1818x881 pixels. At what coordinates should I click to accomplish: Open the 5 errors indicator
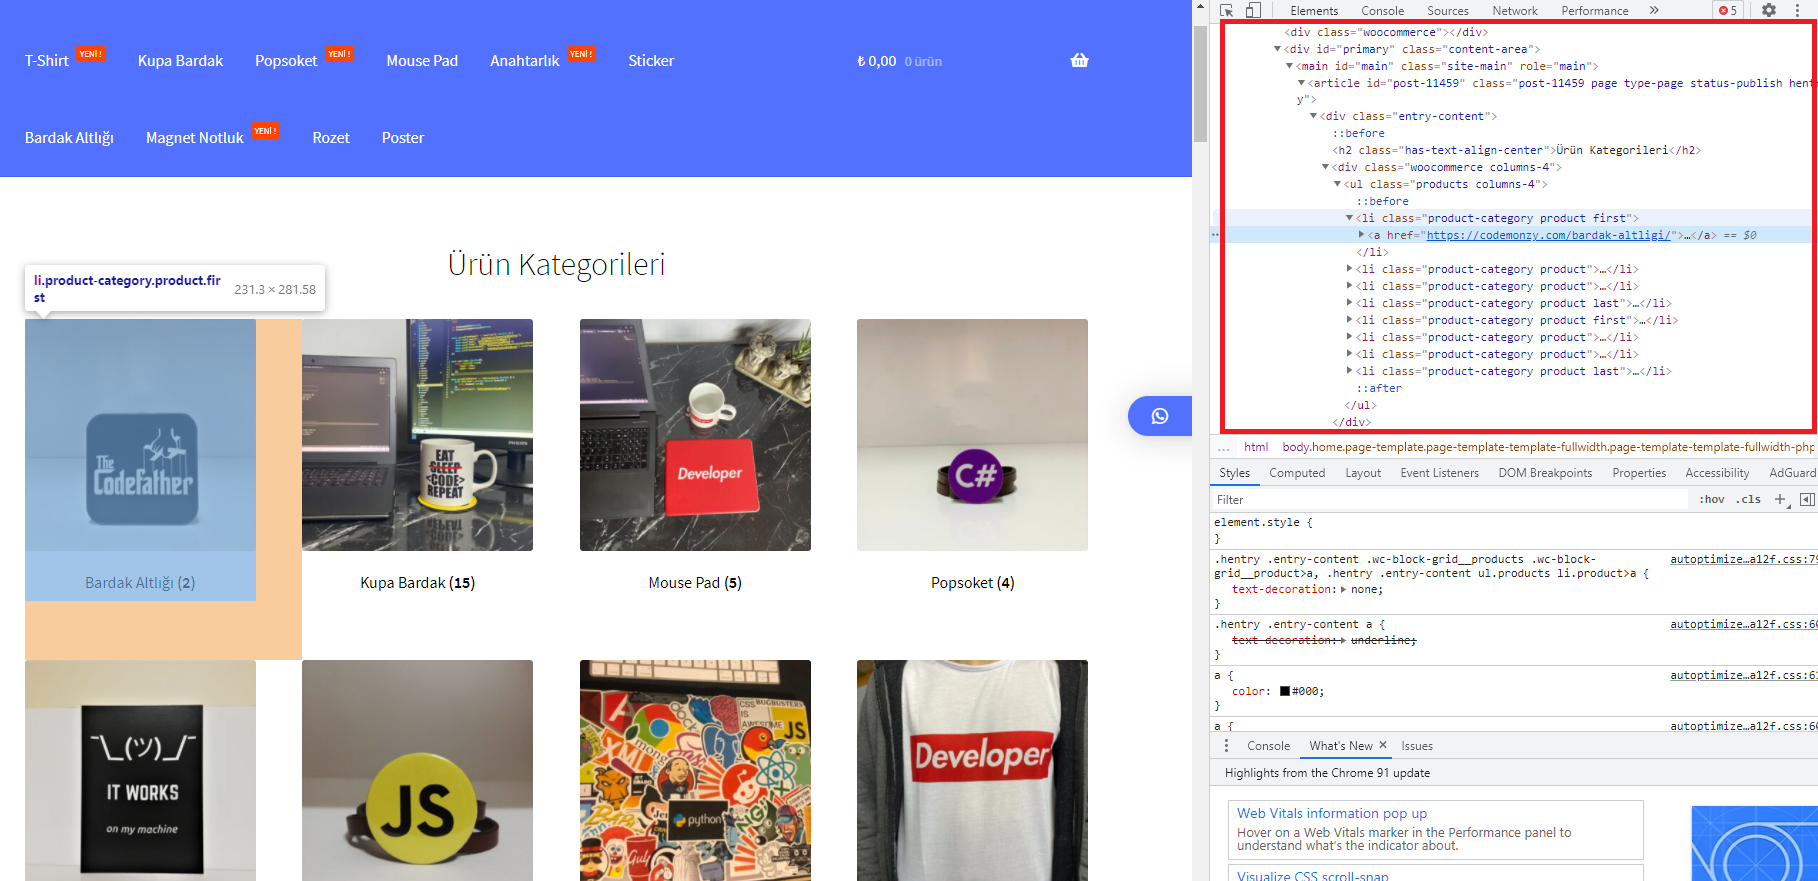[x=1728, y=10]
